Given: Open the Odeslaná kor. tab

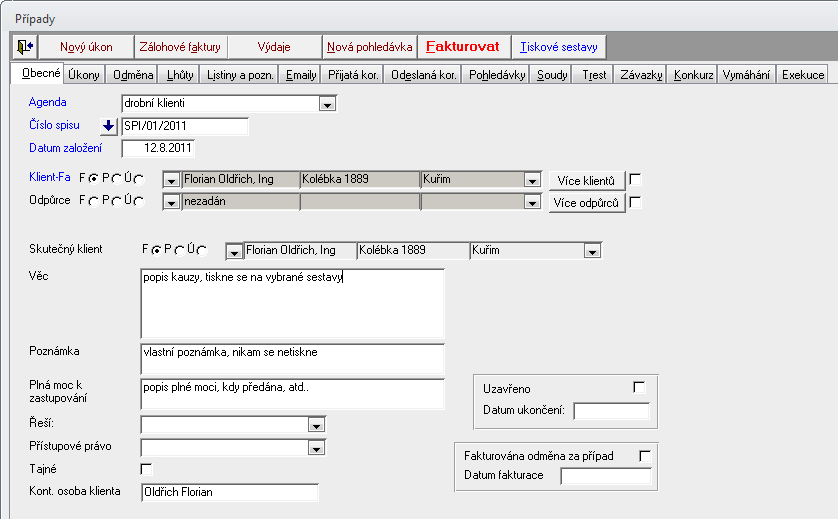Looking at the screenshot, I should coord(423,75).
